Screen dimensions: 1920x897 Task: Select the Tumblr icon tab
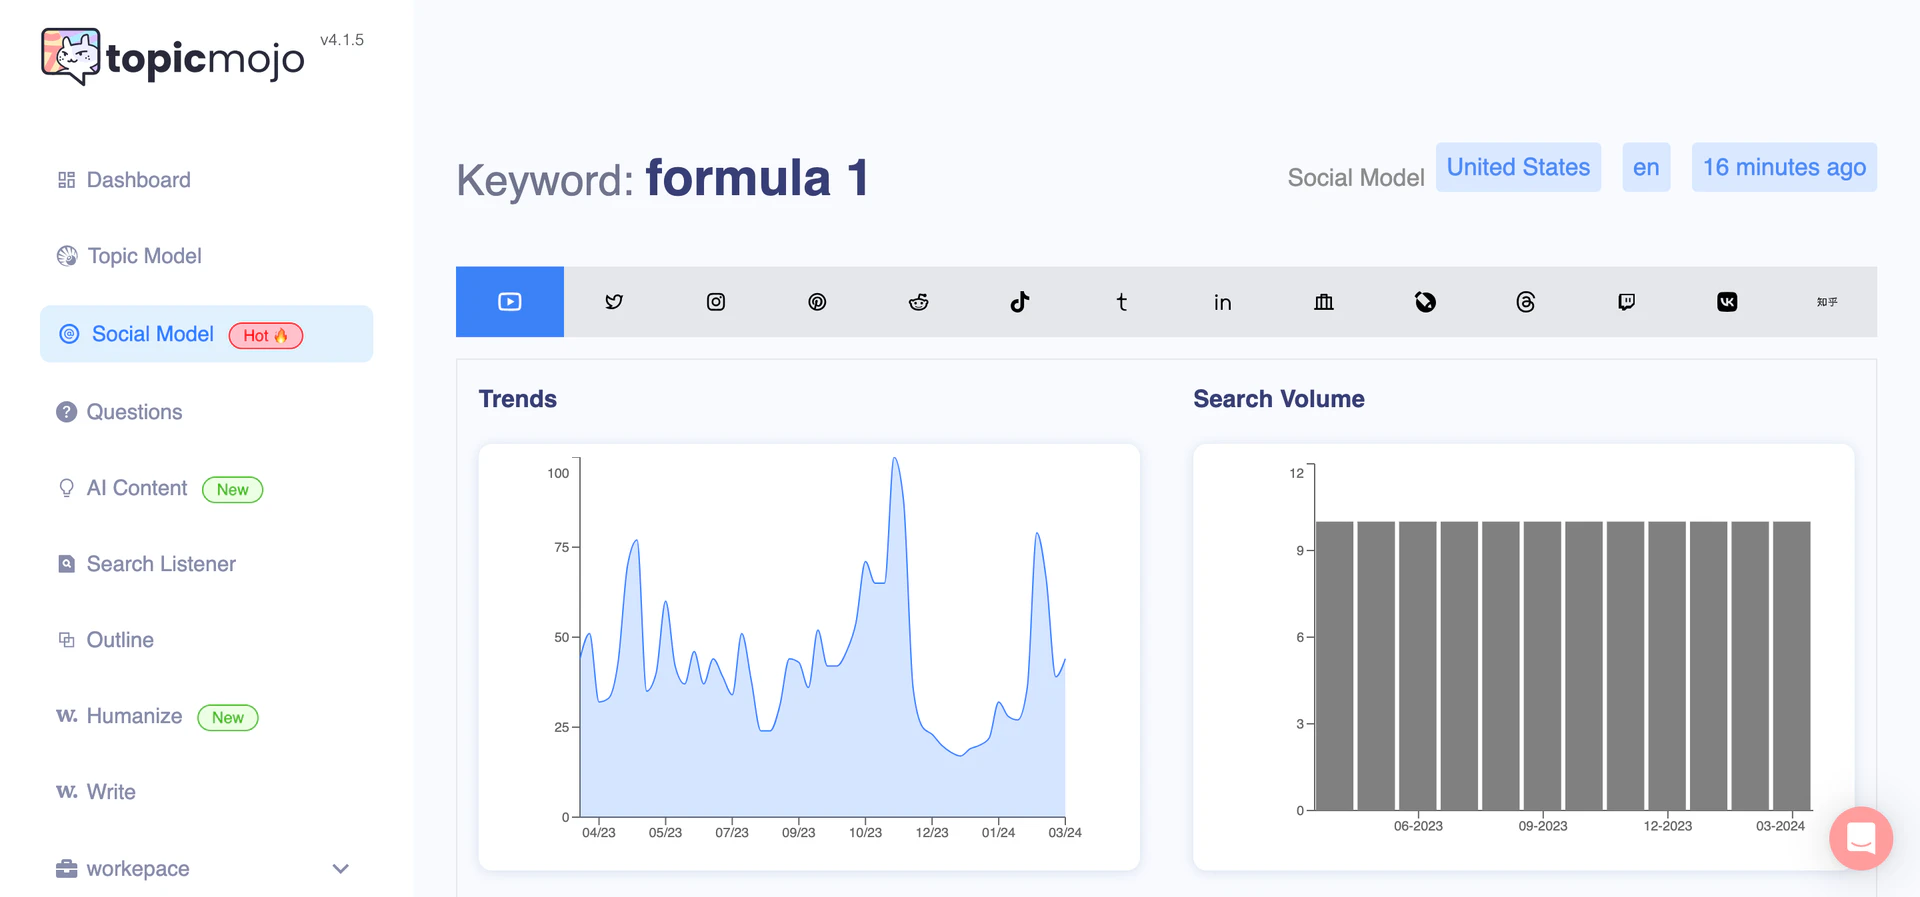pos(1122,302)
